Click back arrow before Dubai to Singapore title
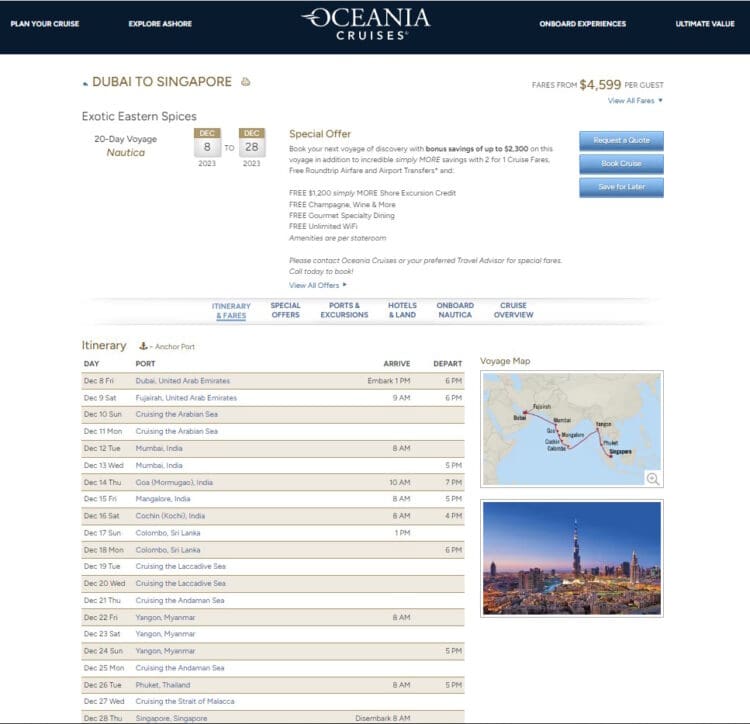750x724 pixels. [85, 84]
